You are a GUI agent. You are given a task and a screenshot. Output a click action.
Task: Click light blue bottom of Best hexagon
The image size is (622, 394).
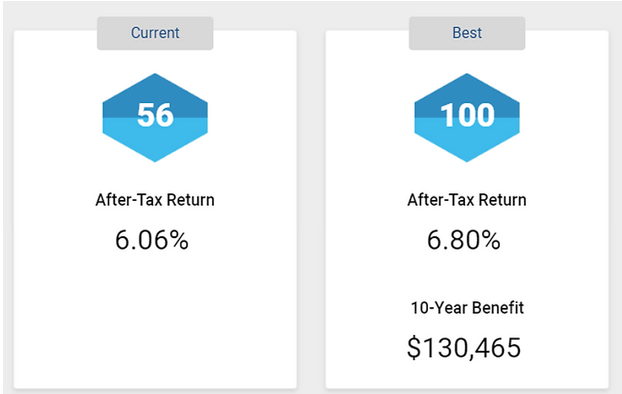[x=467, y=143]
